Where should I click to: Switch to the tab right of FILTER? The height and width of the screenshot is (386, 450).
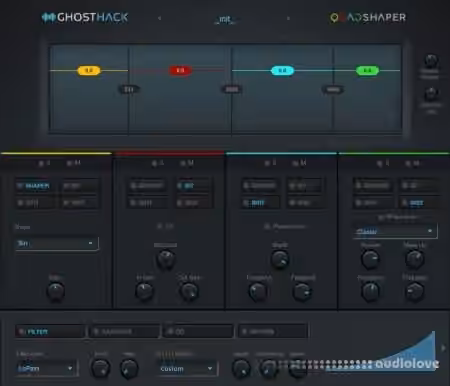click(124, 332)
